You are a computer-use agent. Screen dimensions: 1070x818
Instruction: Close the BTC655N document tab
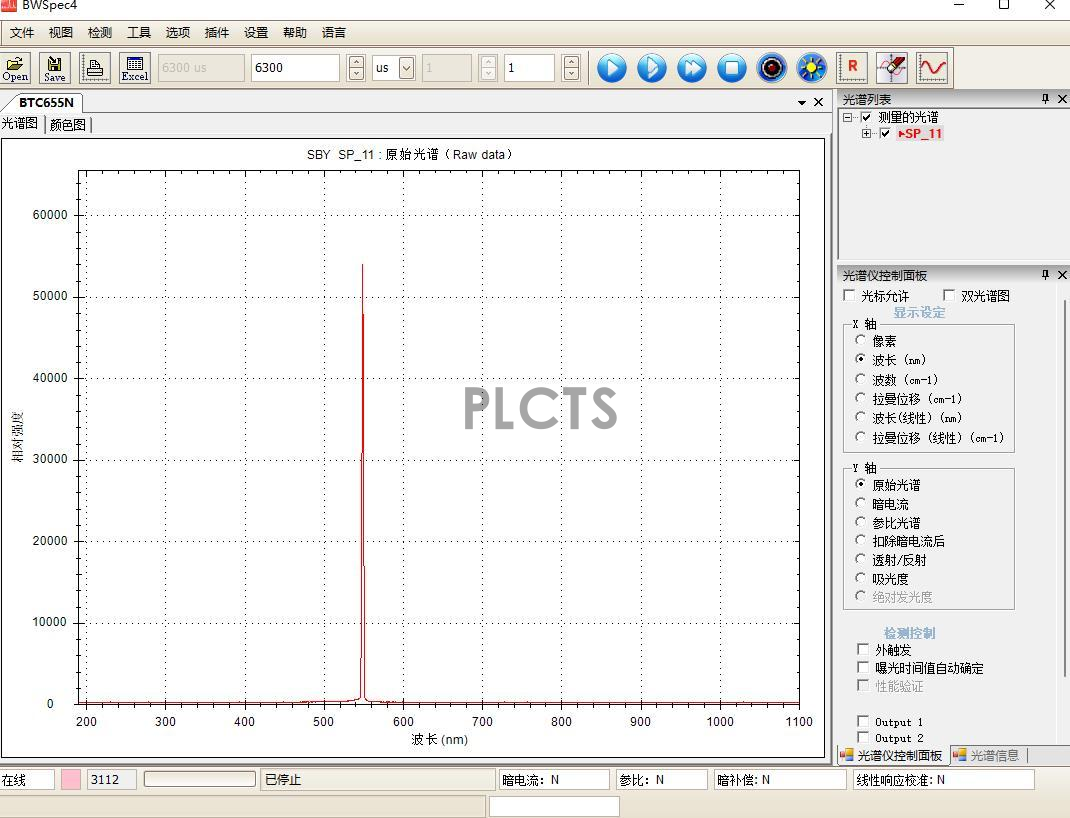click(x=818, y=102)
